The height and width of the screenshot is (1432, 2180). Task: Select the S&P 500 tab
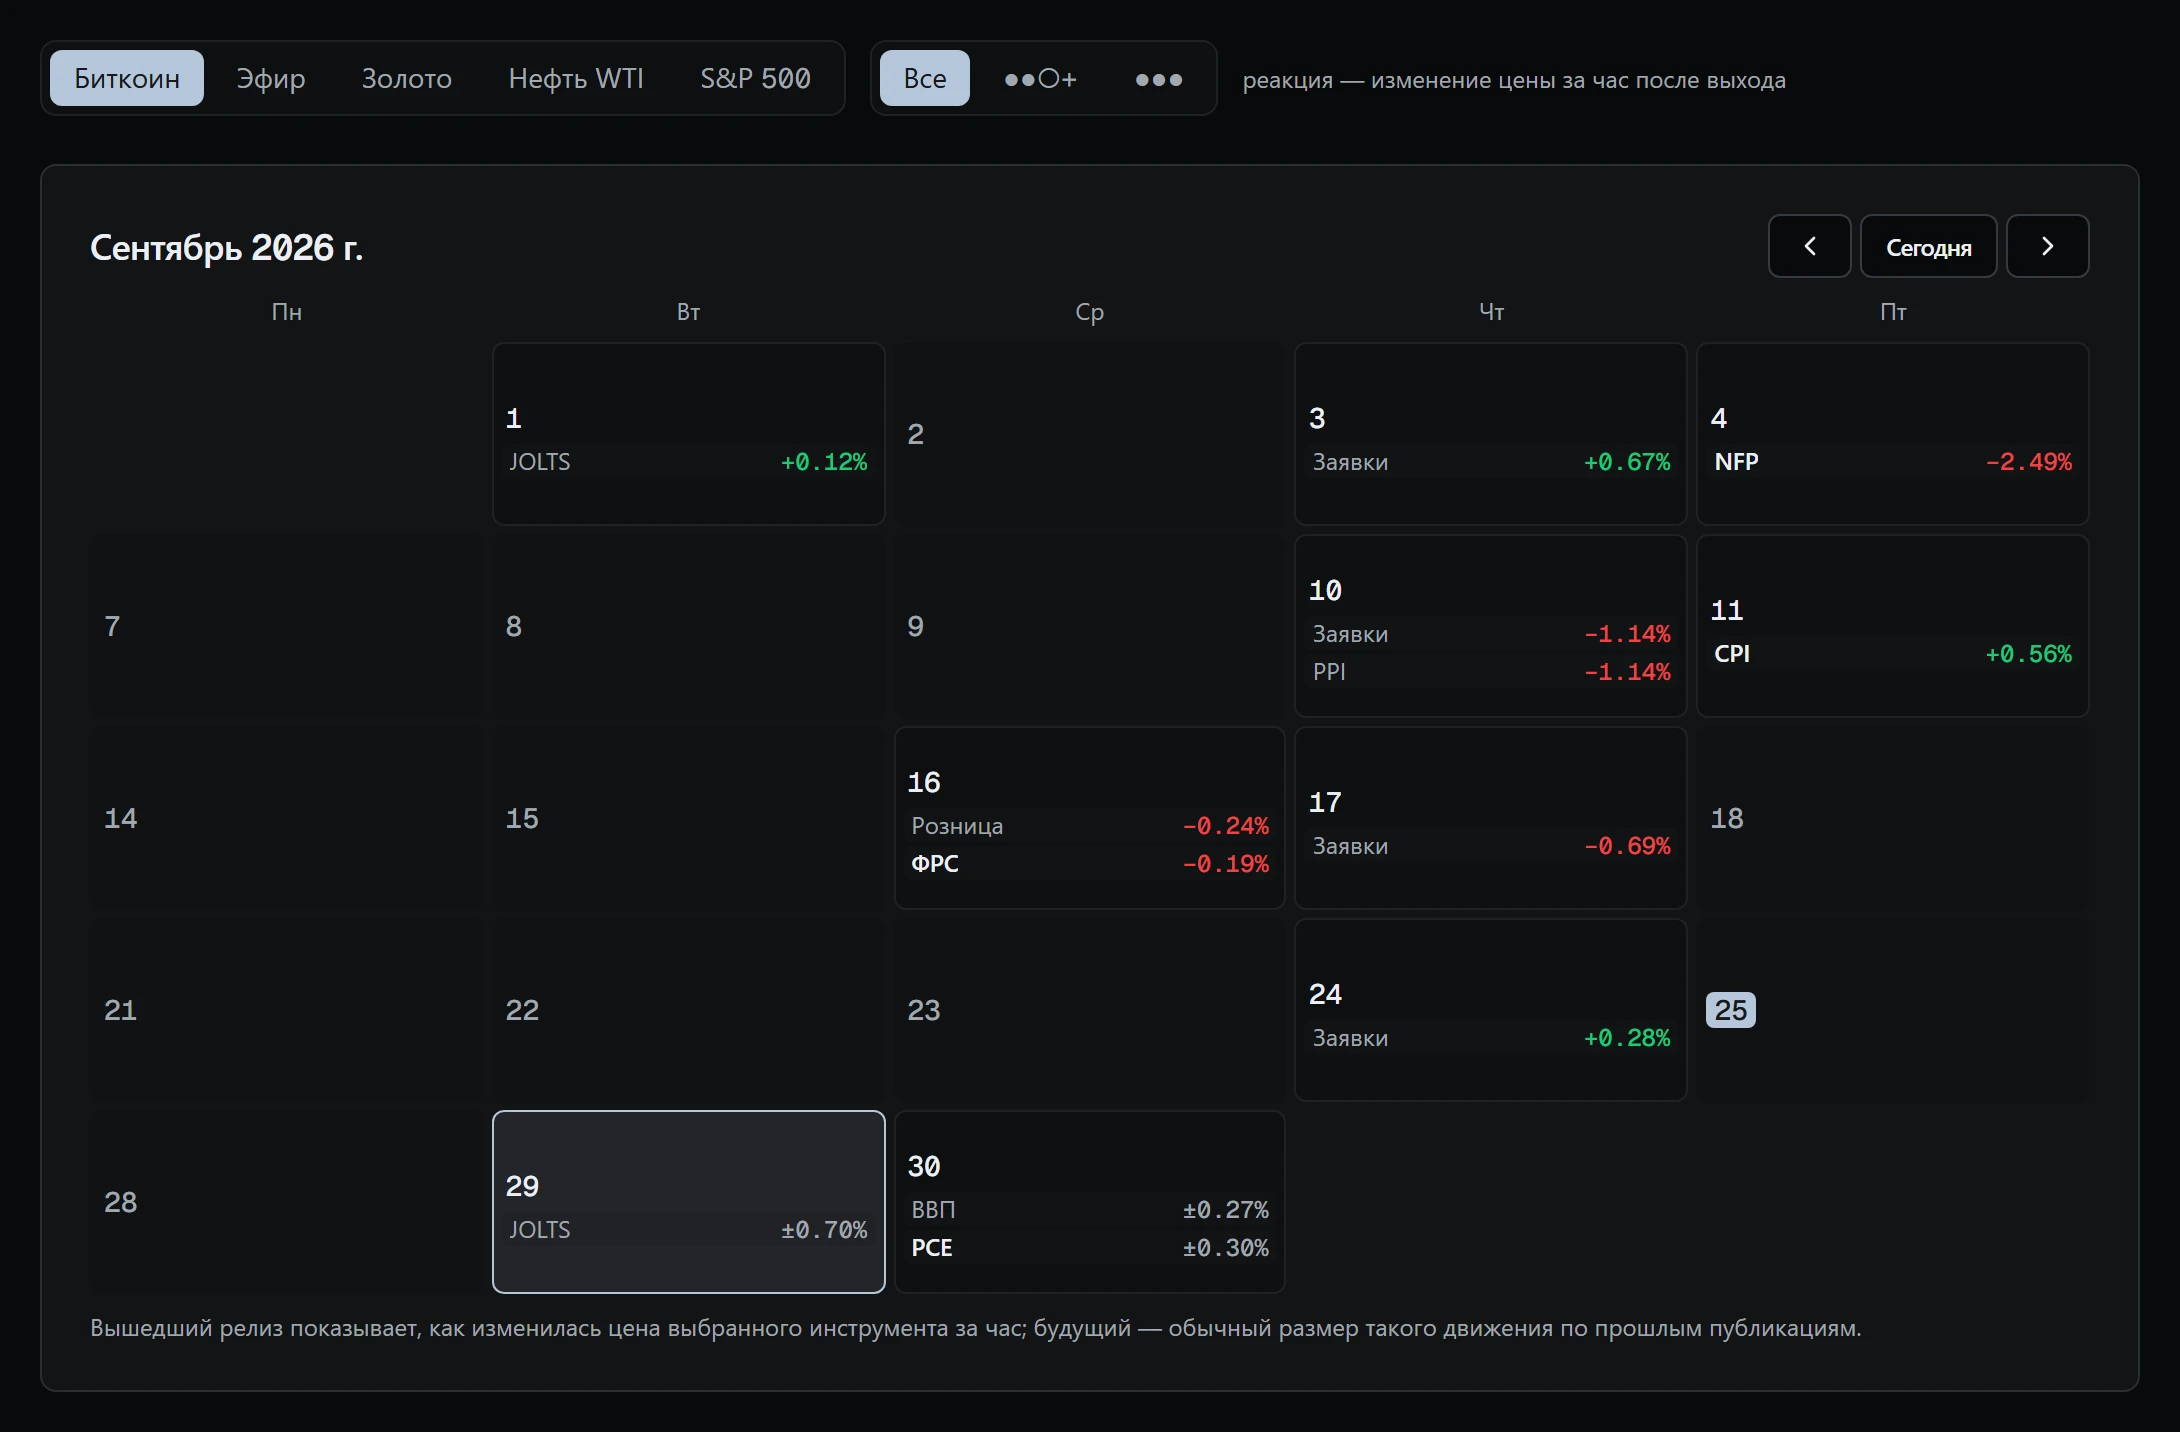pyautogui.click(x=755, y=78)
